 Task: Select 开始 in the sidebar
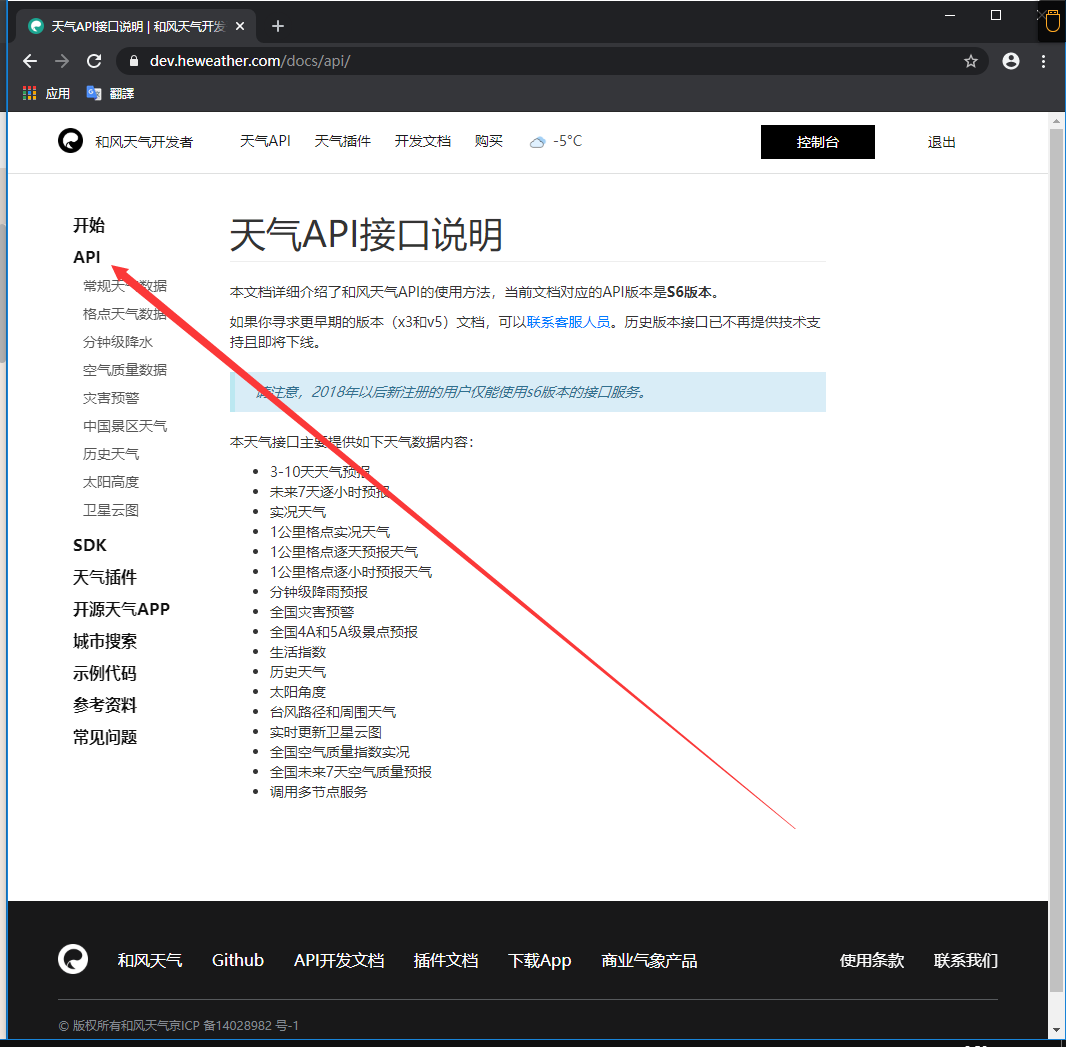click(x=89, y=225)
